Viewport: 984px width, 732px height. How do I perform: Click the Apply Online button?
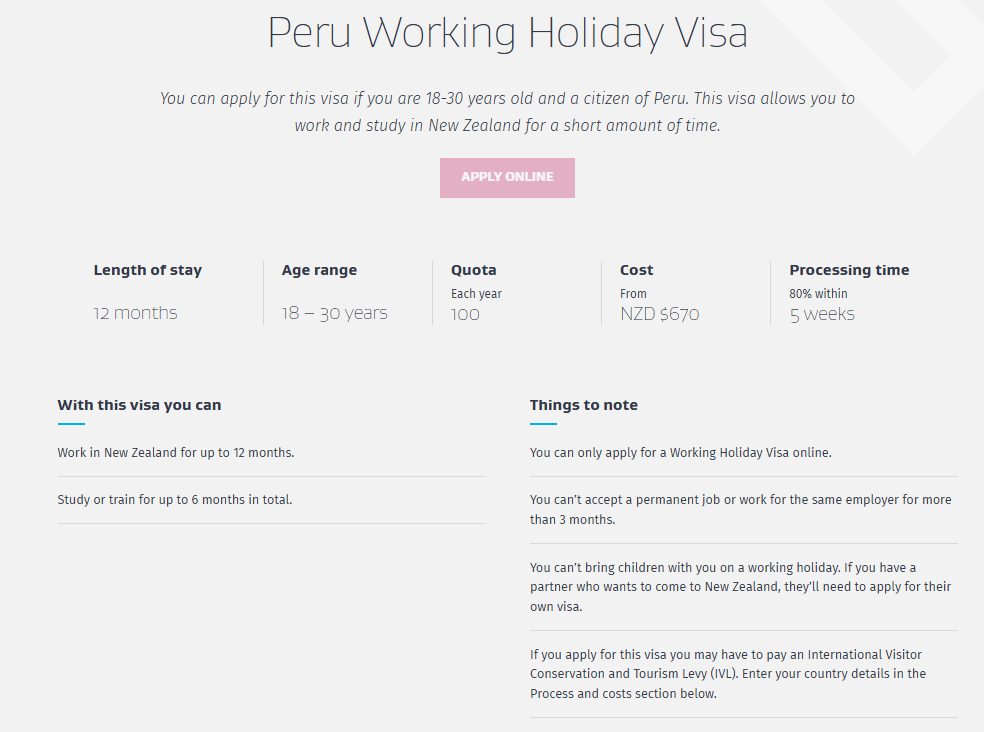click(x=507, y=177)
